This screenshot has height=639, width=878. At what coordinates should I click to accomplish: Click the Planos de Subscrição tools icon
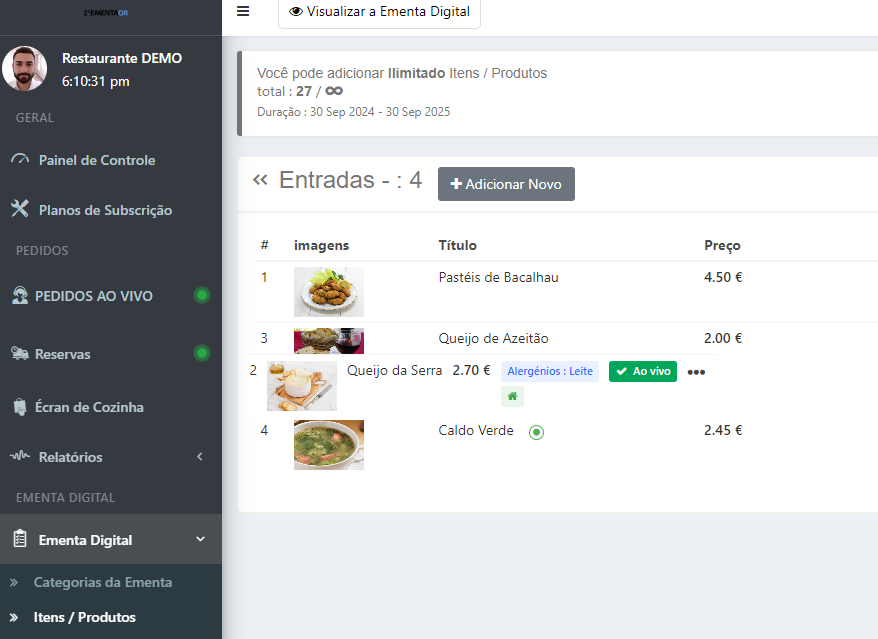pos(20,209)
